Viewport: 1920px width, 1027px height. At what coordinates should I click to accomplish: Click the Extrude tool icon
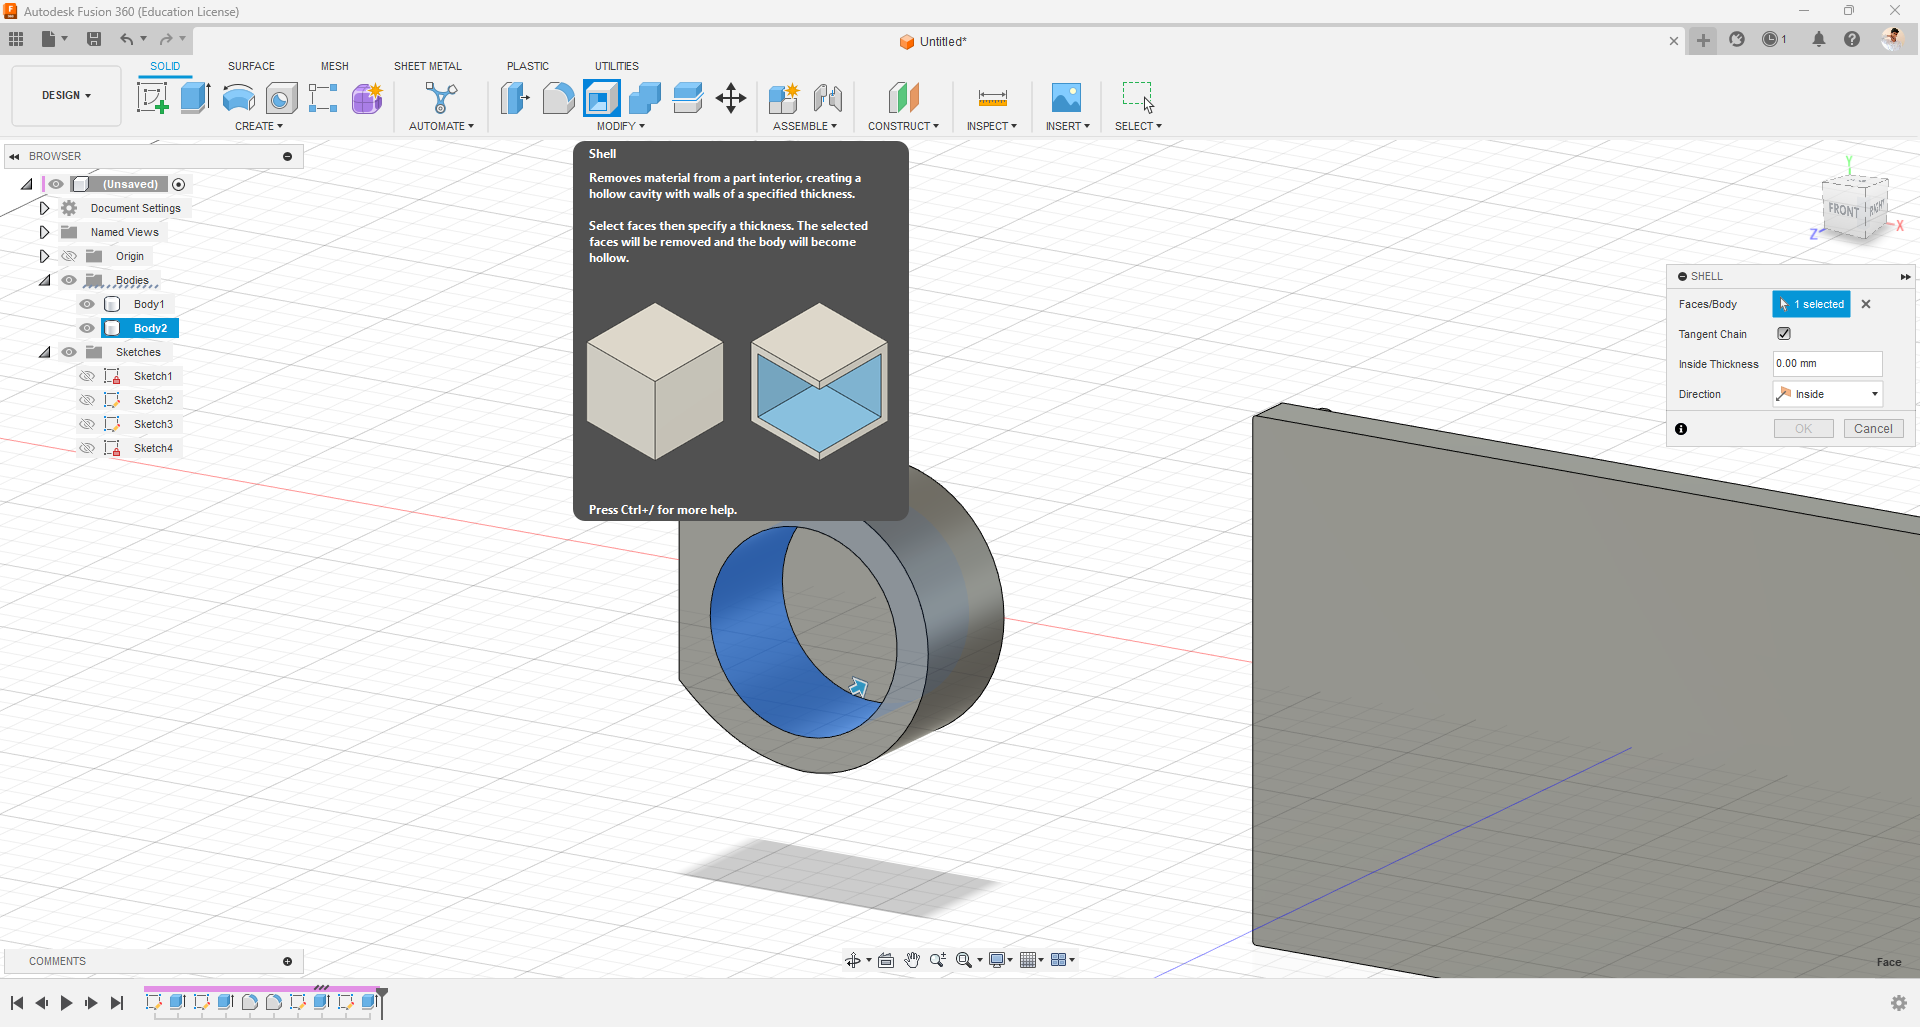point(195,98)
